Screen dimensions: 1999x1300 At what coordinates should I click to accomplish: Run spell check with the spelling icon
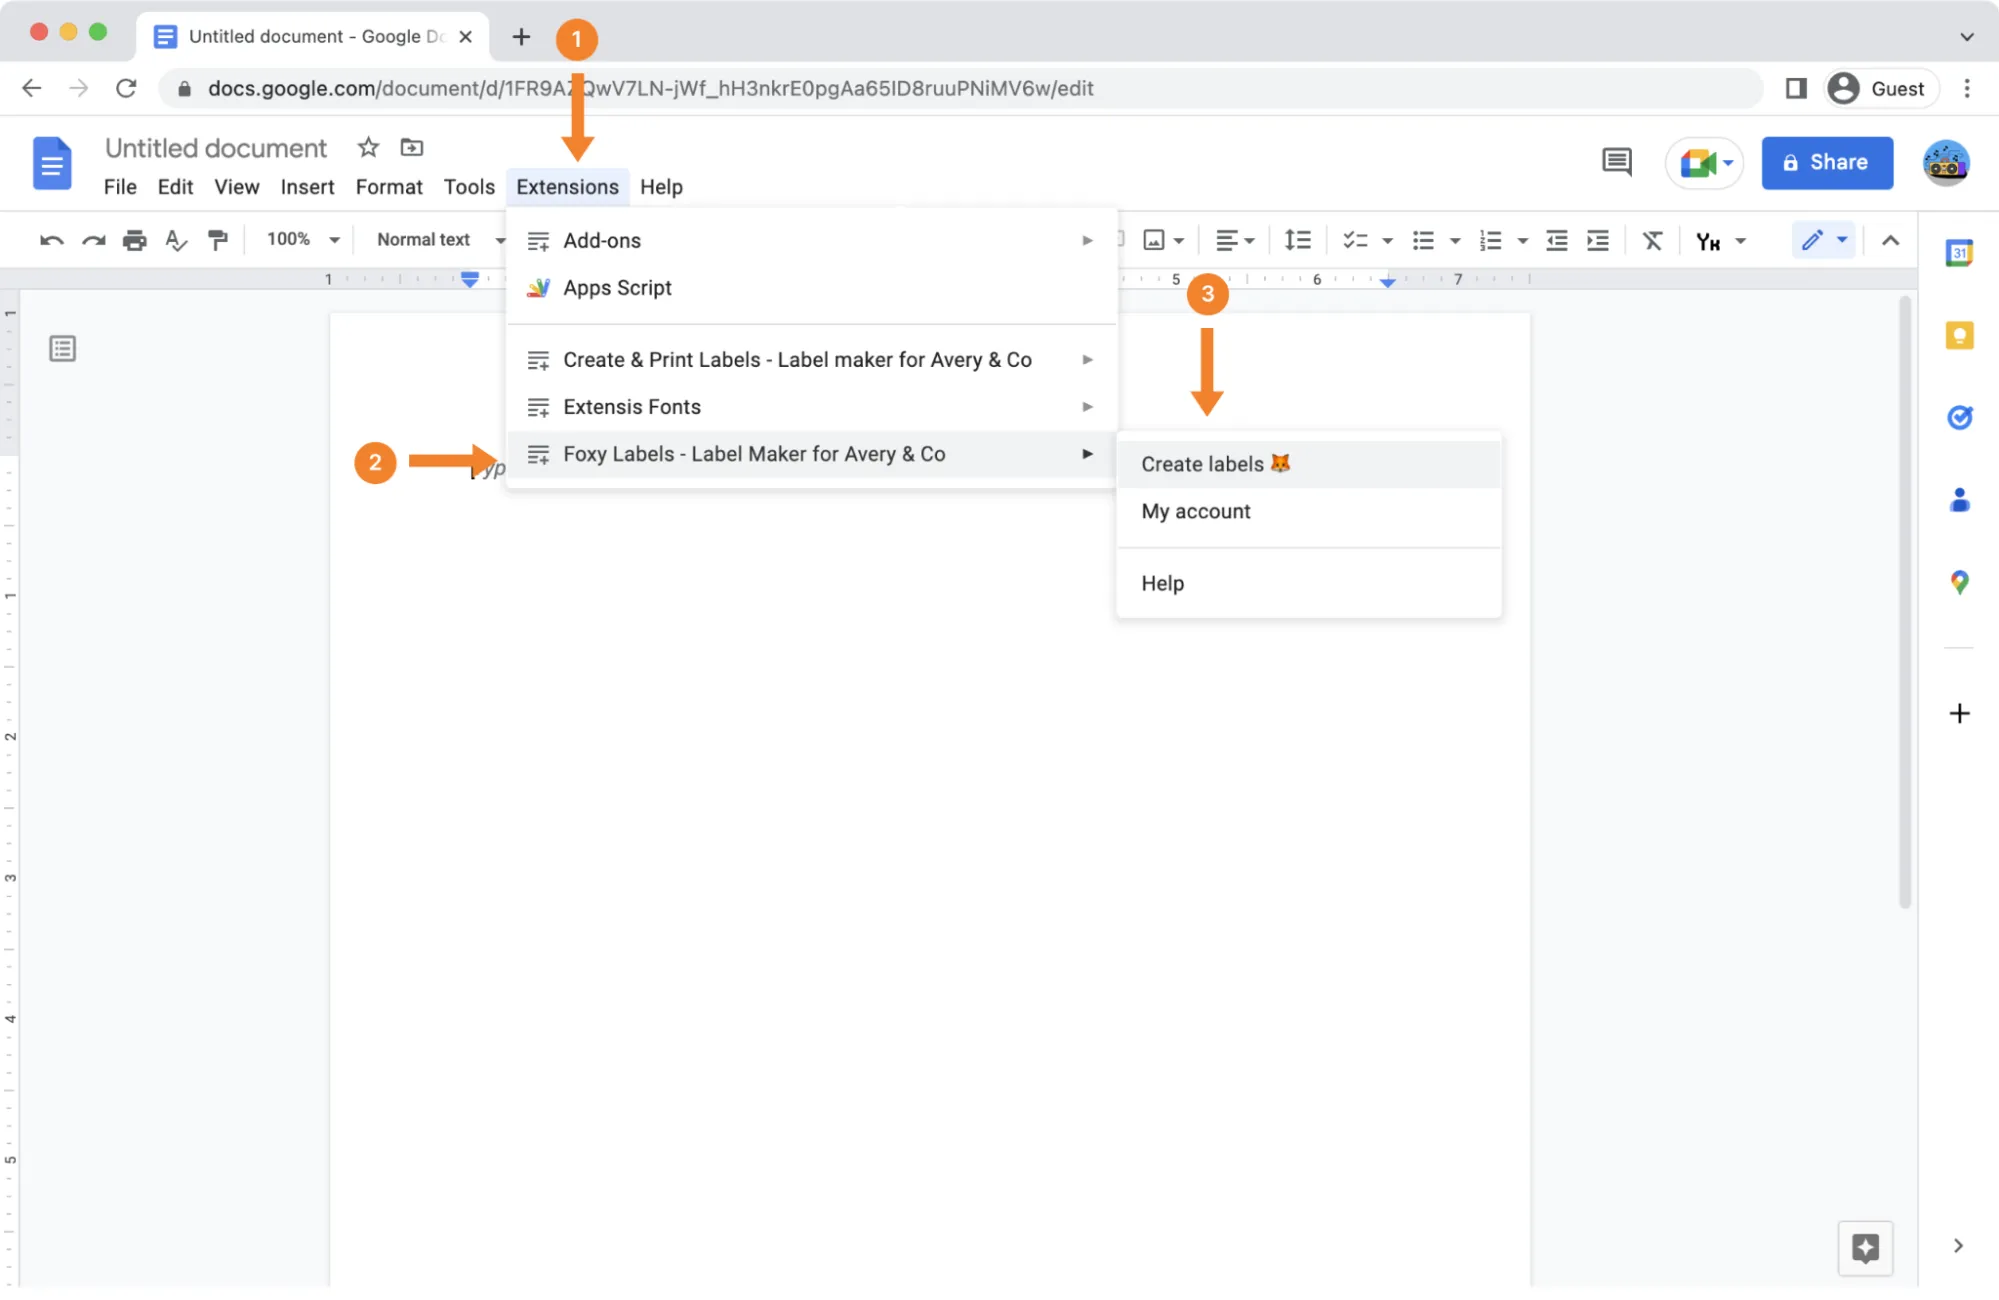176,240
